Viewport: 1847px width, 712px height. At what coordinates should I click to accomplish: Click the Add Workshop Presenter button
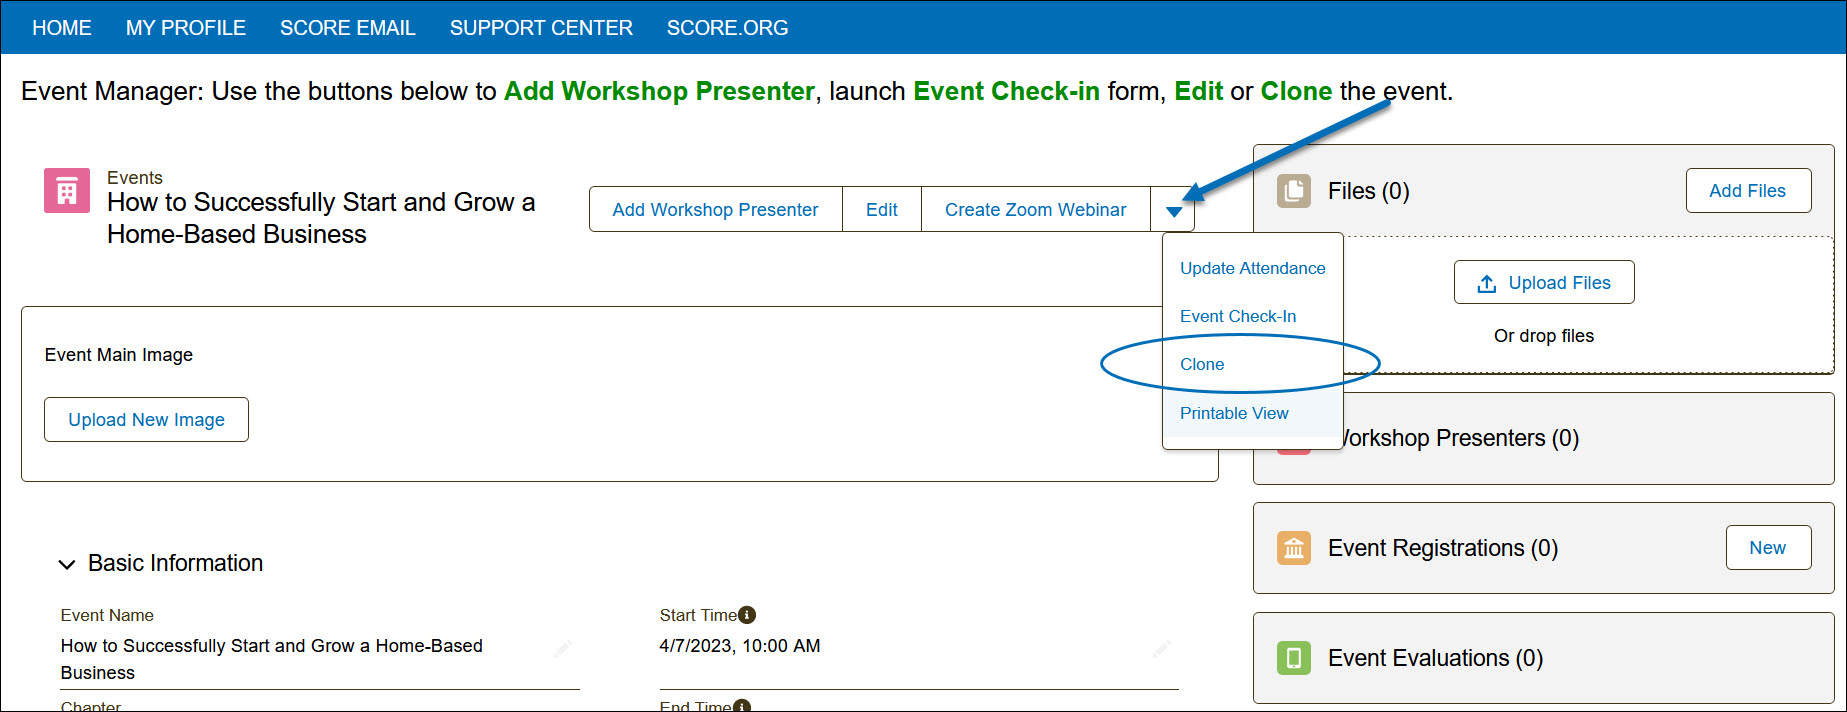click(x=715, y=210)
